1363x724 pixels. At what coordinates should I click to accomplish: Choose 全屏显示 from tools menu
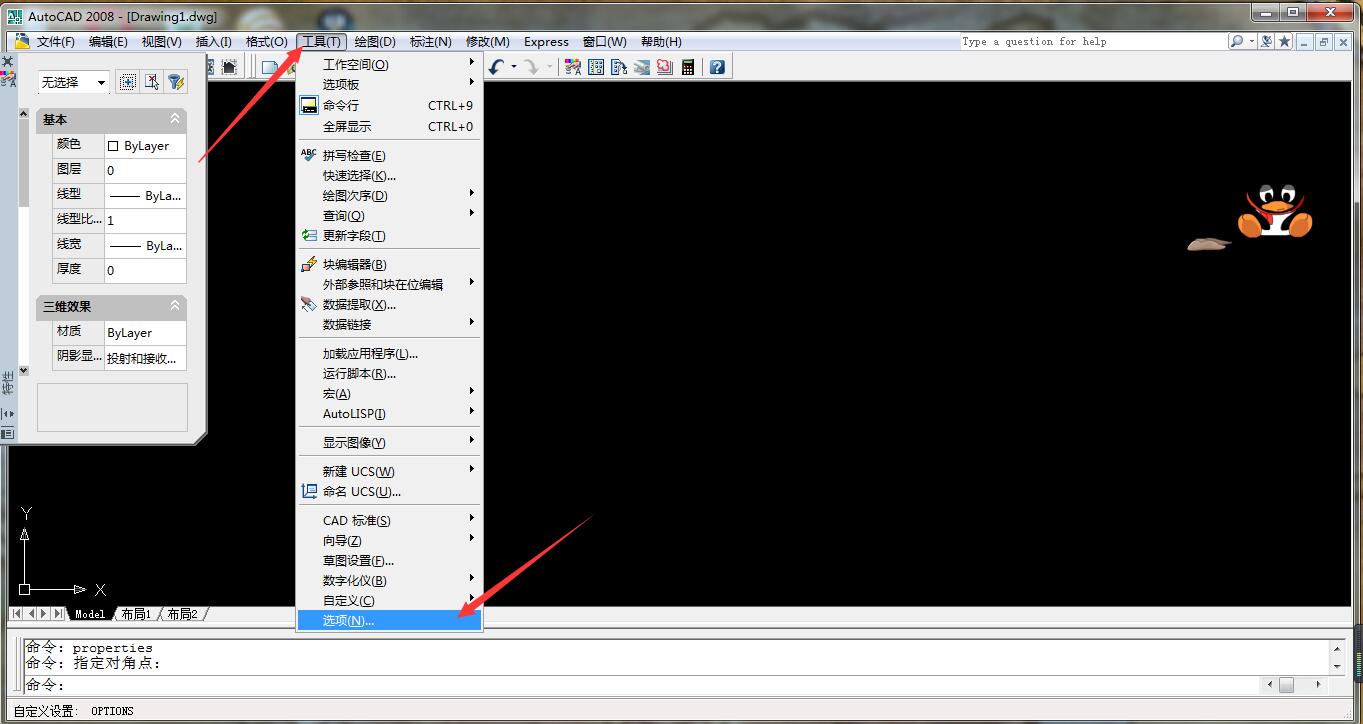390,127
